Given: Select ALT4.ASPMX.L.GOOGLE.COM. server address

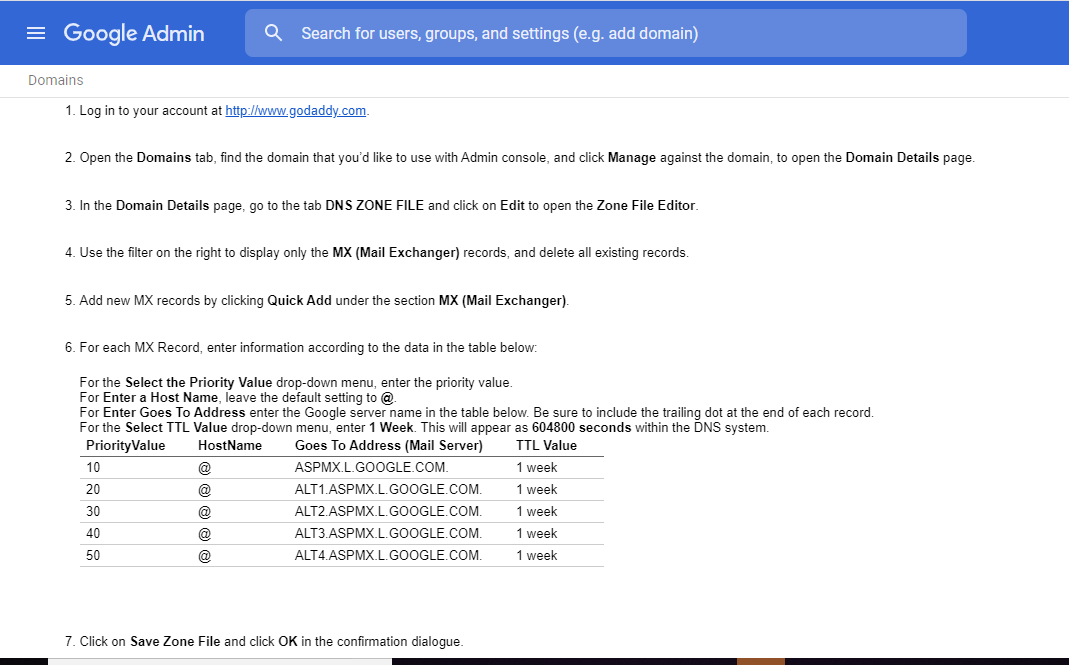Looking at the screenshot, I should coord(389,555).
